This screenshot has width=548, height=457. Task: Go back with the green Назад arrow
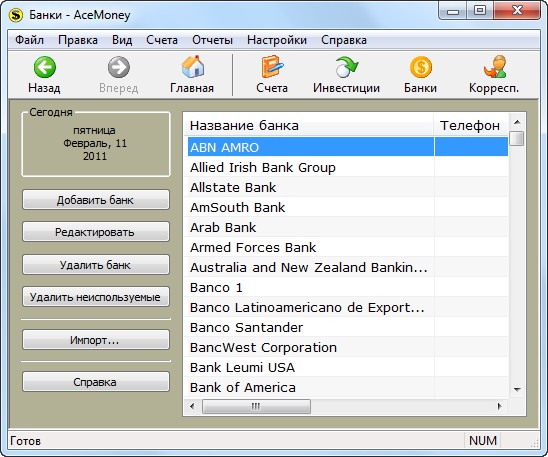click(44, 67)
